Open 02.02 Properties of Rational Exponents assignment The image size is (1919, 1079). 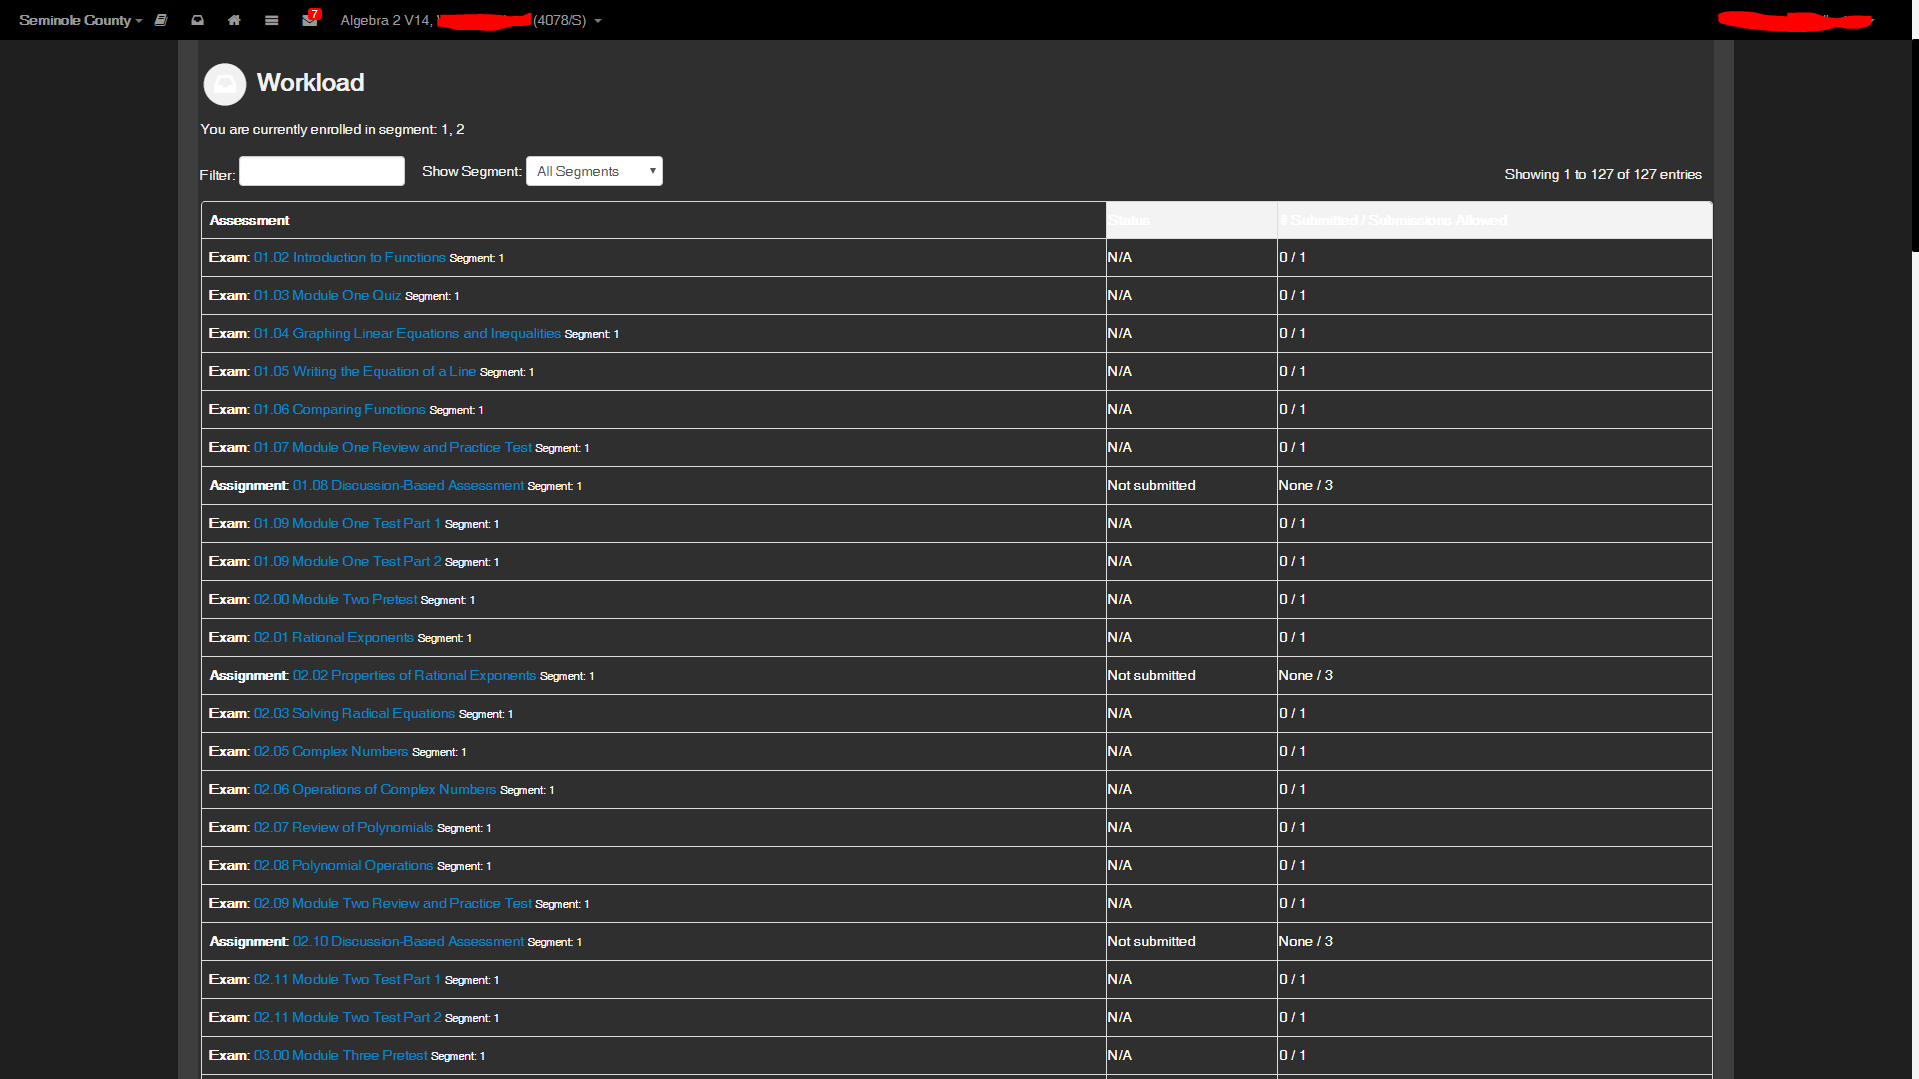[x=414, y=675]
